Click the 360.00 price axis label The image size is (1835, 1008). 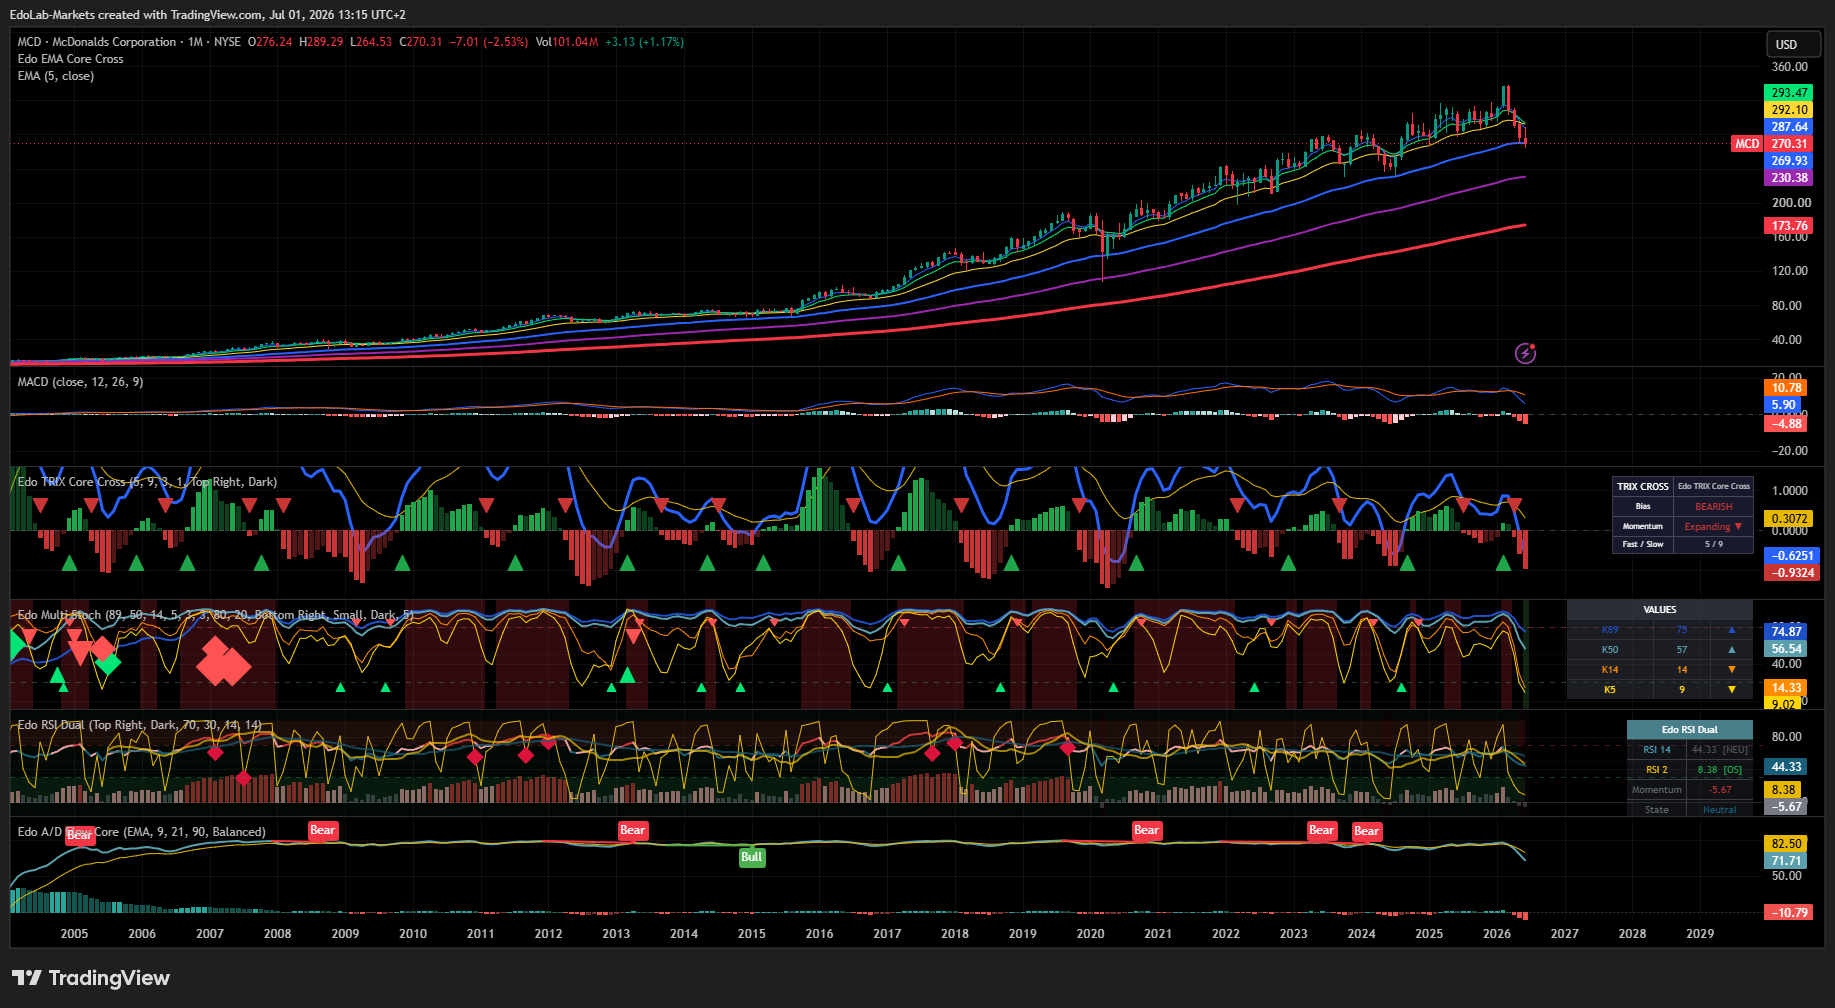click(x=1790, y=67)
